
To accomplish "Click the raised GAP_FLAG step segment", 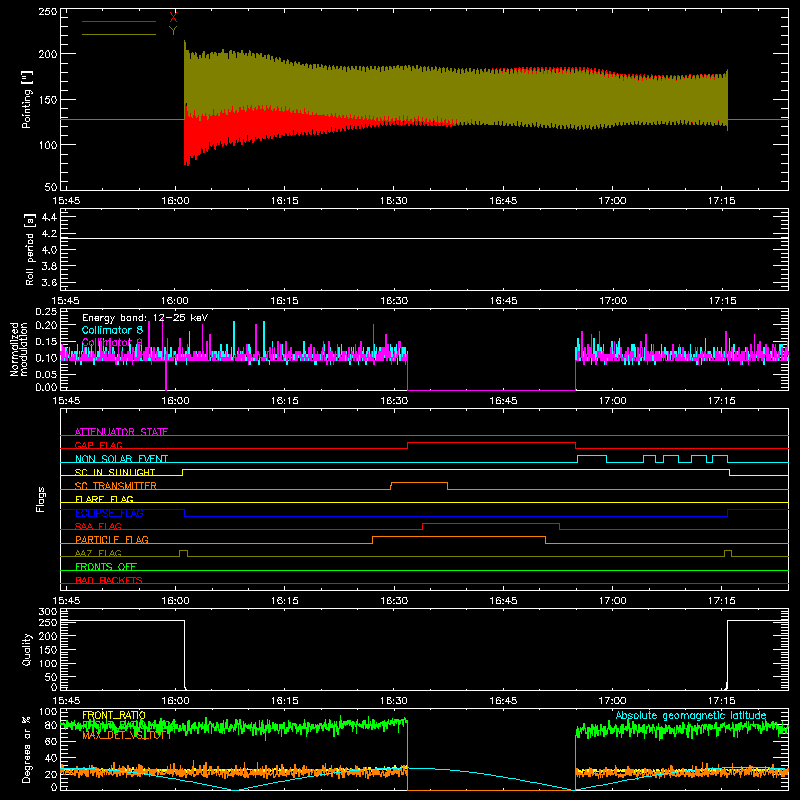I will point(491,442).
